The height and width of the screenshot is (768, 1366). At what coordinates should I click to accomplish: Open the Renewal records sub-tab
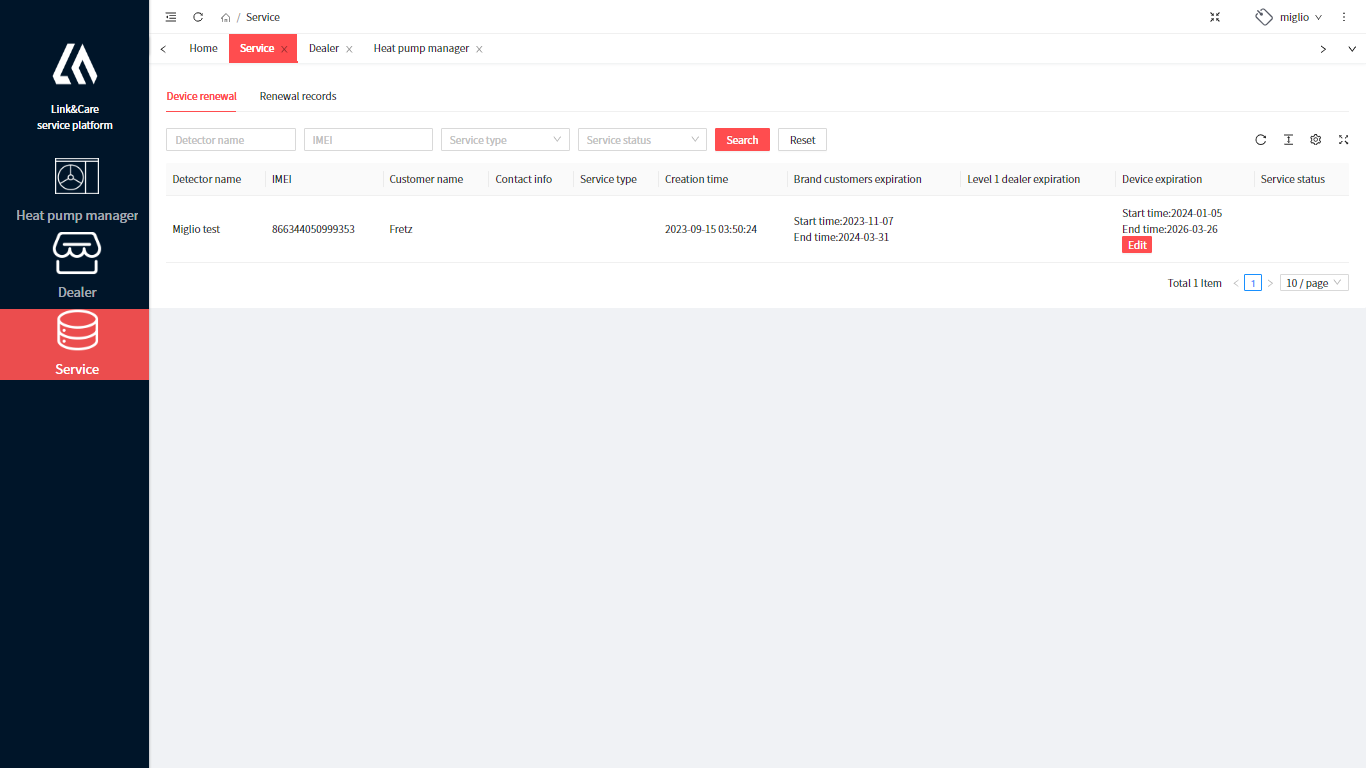coord(298,96)
